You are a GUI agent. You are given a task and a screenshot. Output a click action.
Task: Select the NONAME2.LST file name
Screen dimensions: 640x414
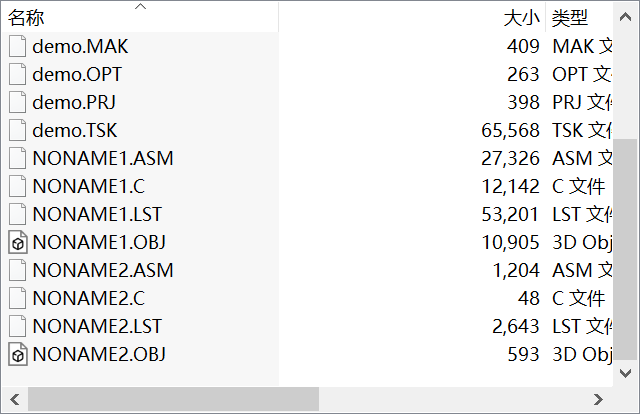97,326
